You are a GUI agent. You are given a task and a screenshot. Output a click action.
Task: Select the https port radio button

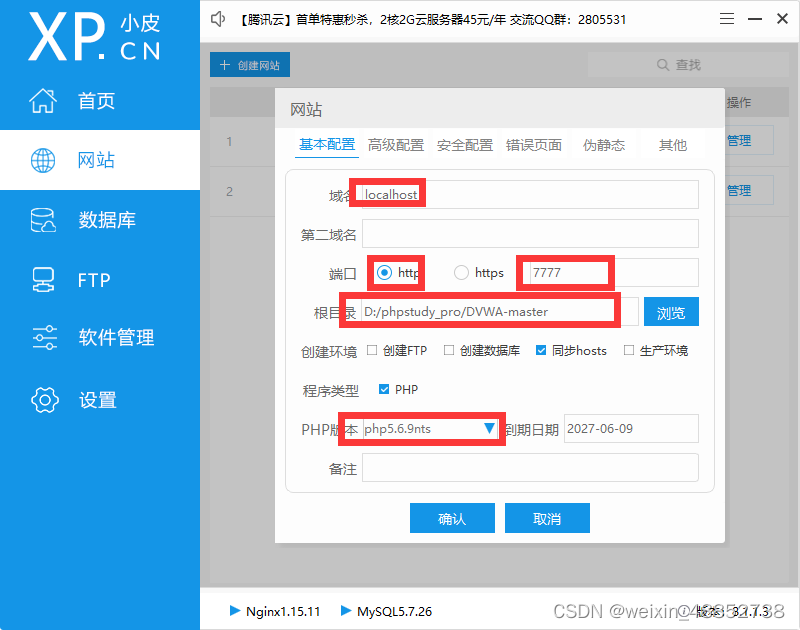click(x=461, y=273)
